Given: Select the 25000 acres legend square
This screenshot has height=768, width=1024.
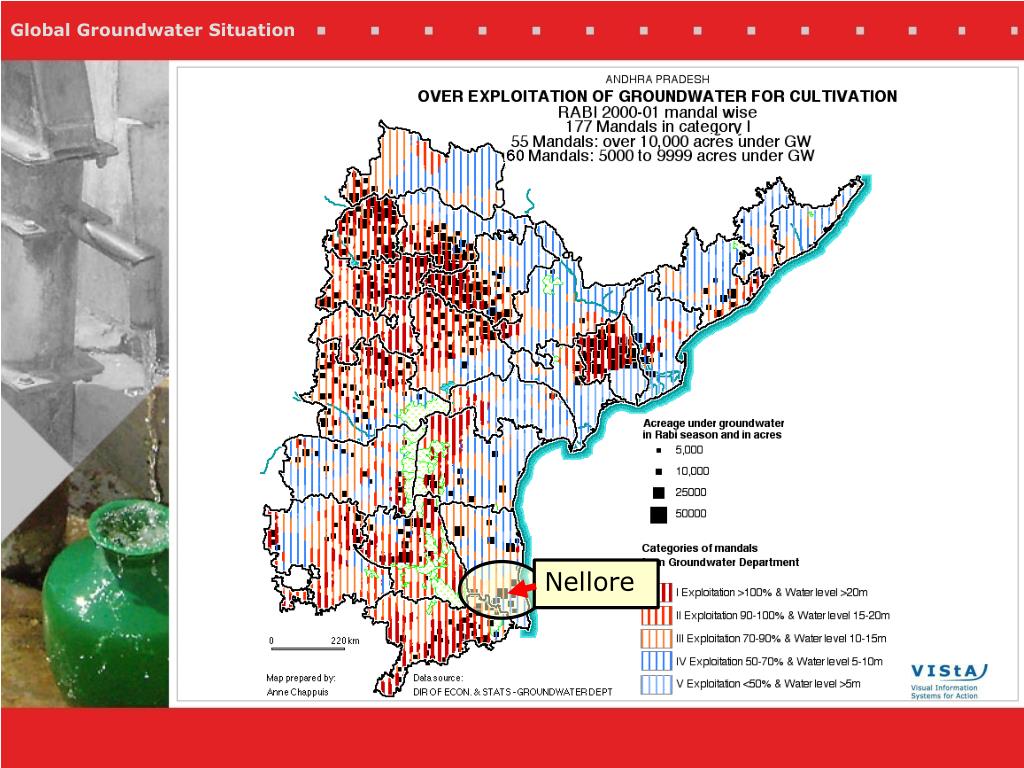Looking at the screenshot, I should (x=659, y=492).
